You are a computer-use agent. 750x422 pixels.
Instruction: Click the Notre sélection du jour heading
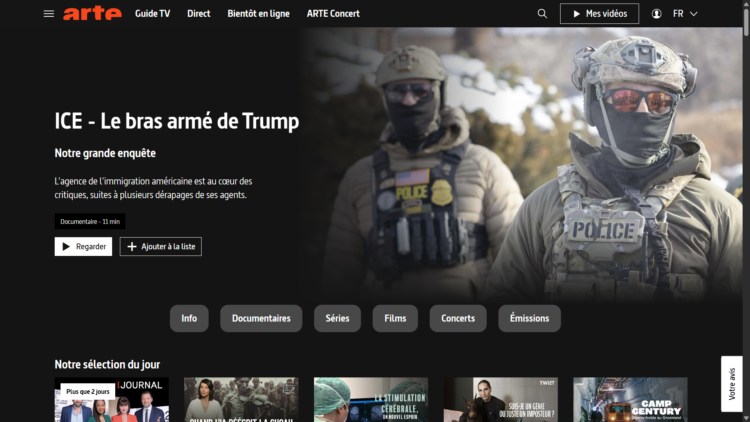coord(107,365)
